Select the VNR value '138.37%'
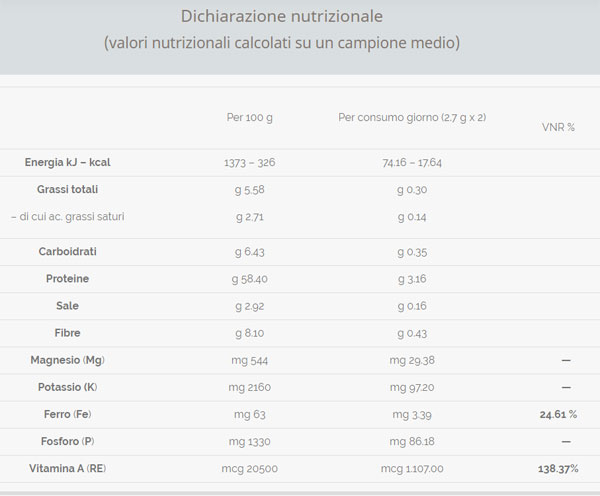Viewport: 600px width, 496px height. [x=558, y=469]
